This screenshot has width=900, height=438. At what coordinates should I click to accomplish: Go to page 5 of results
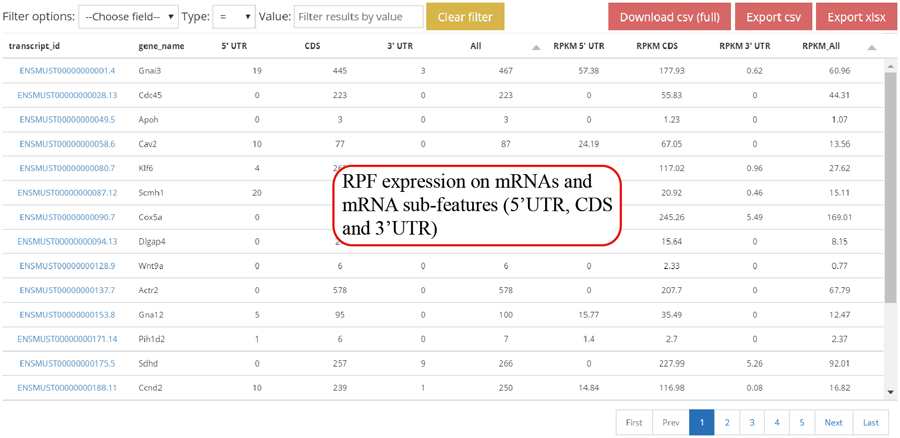click(802, 422)
